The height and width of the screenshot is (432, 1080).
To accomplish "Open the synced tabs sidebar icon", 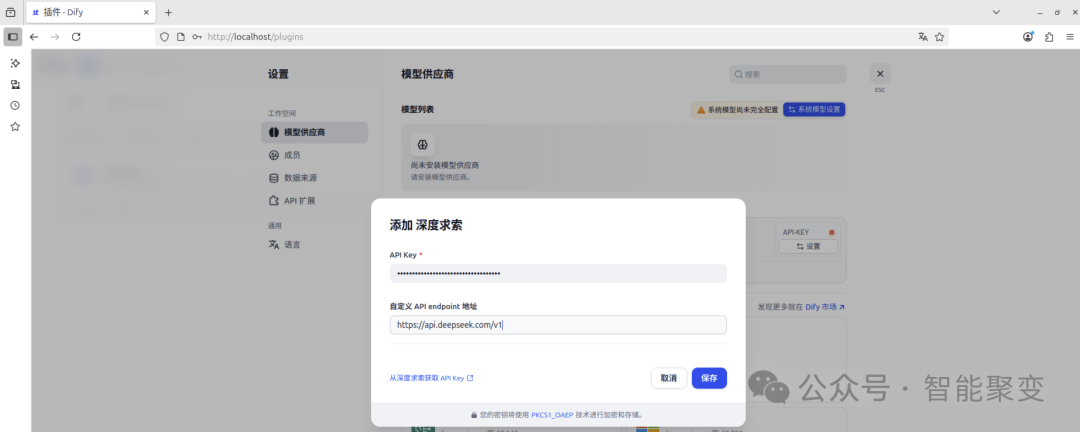I will click(15, 84).
